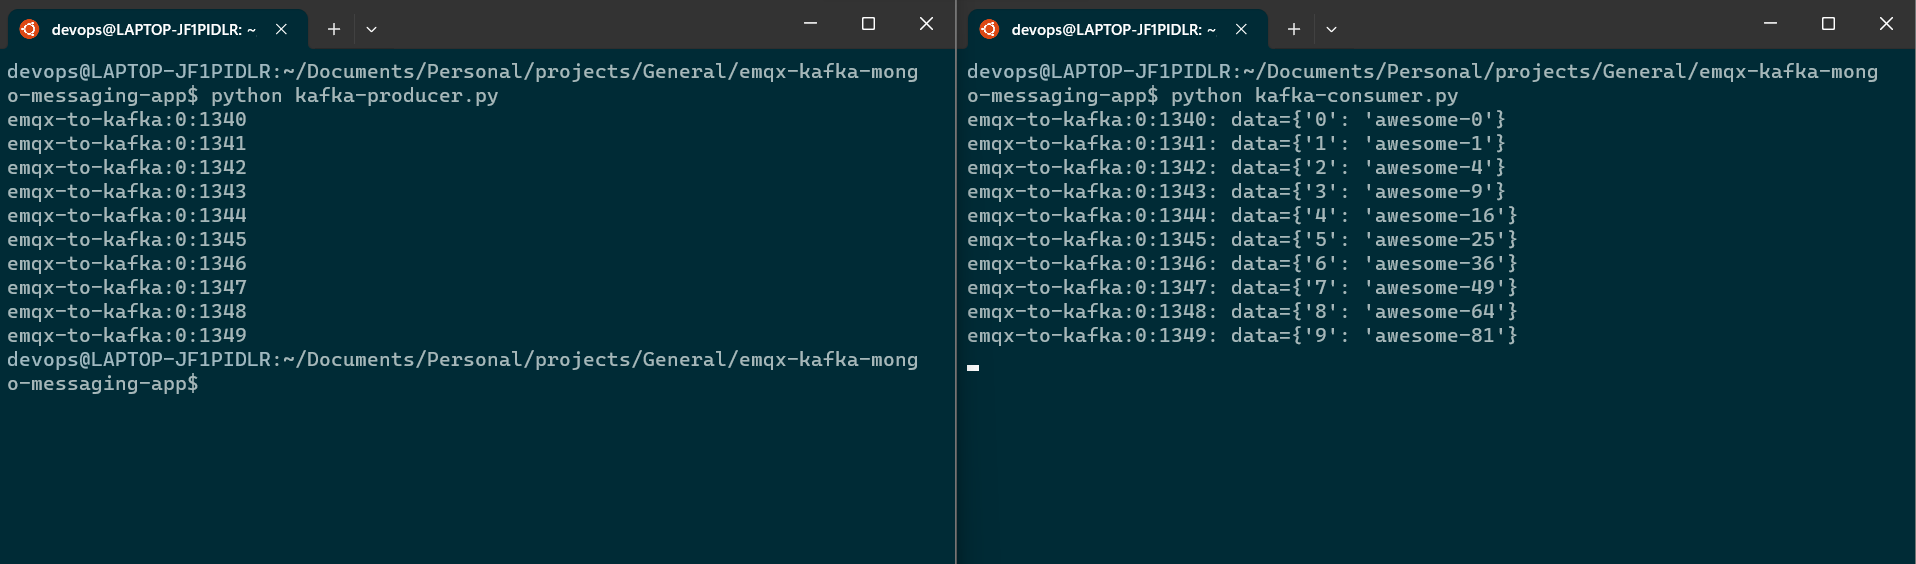Click the 'python kafka-consumer.py' command text

(x=1314, y=96)
